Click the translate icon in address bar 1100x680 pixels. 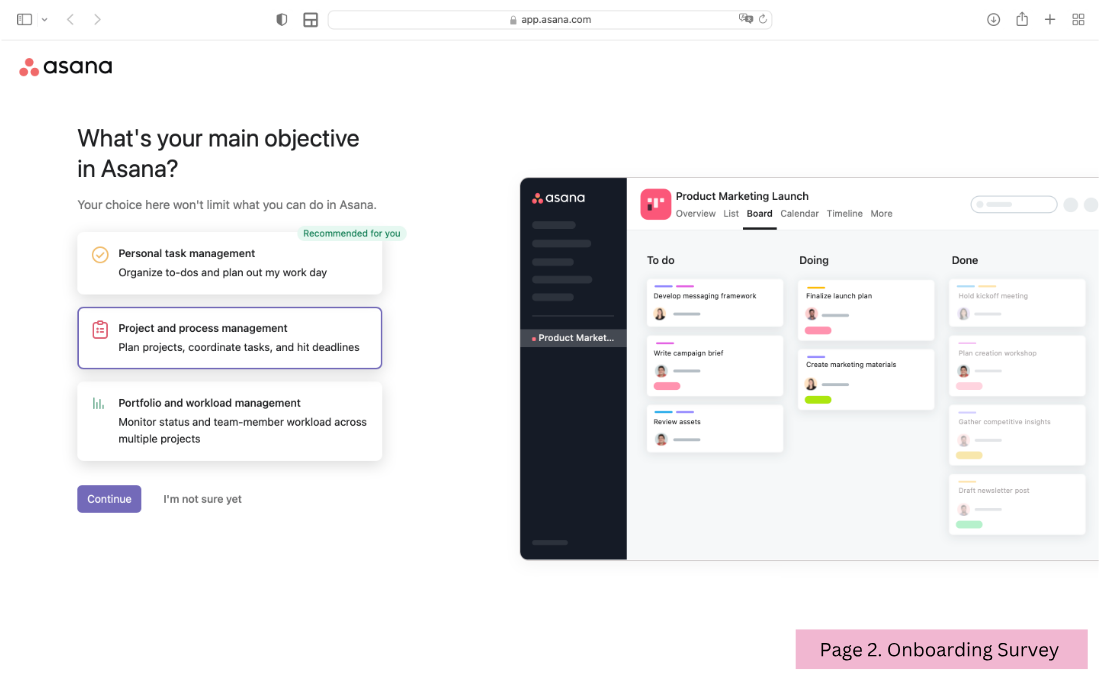(745, 19)
